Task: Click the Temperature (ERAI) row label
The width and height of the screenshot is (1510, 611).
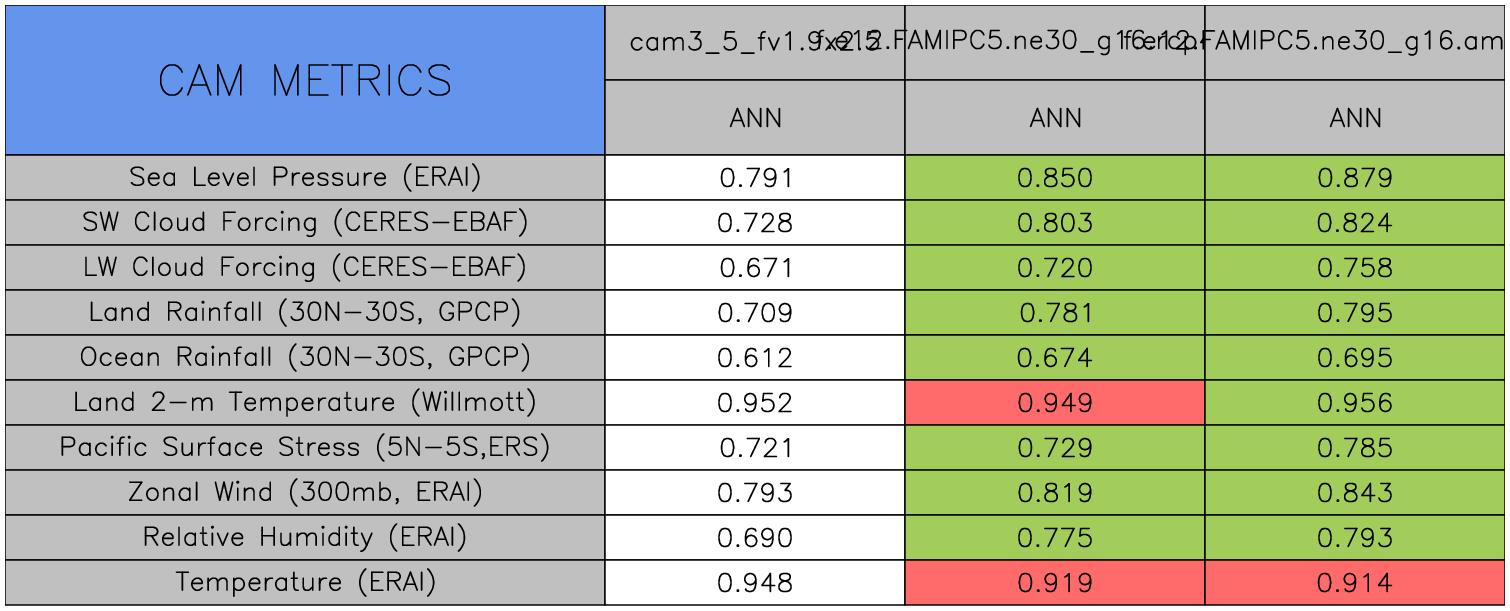Action: tap(305, 583)
